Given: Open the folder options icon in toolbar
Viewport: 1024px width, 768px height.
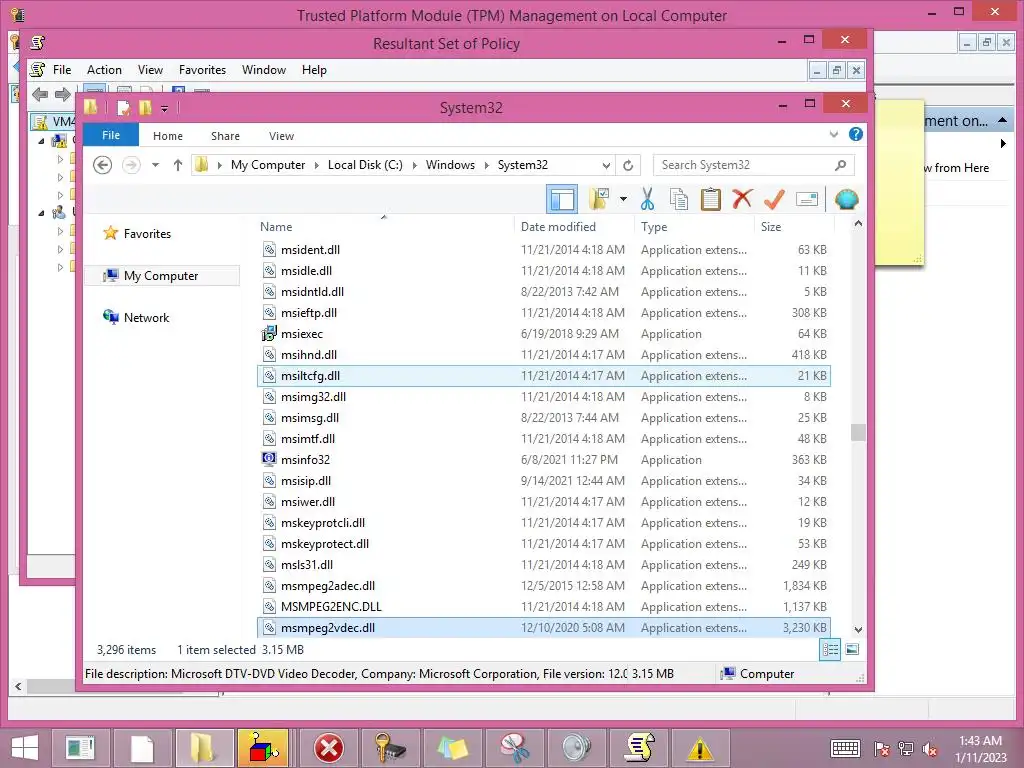Looking at the screenshot, I should point(599,199).
